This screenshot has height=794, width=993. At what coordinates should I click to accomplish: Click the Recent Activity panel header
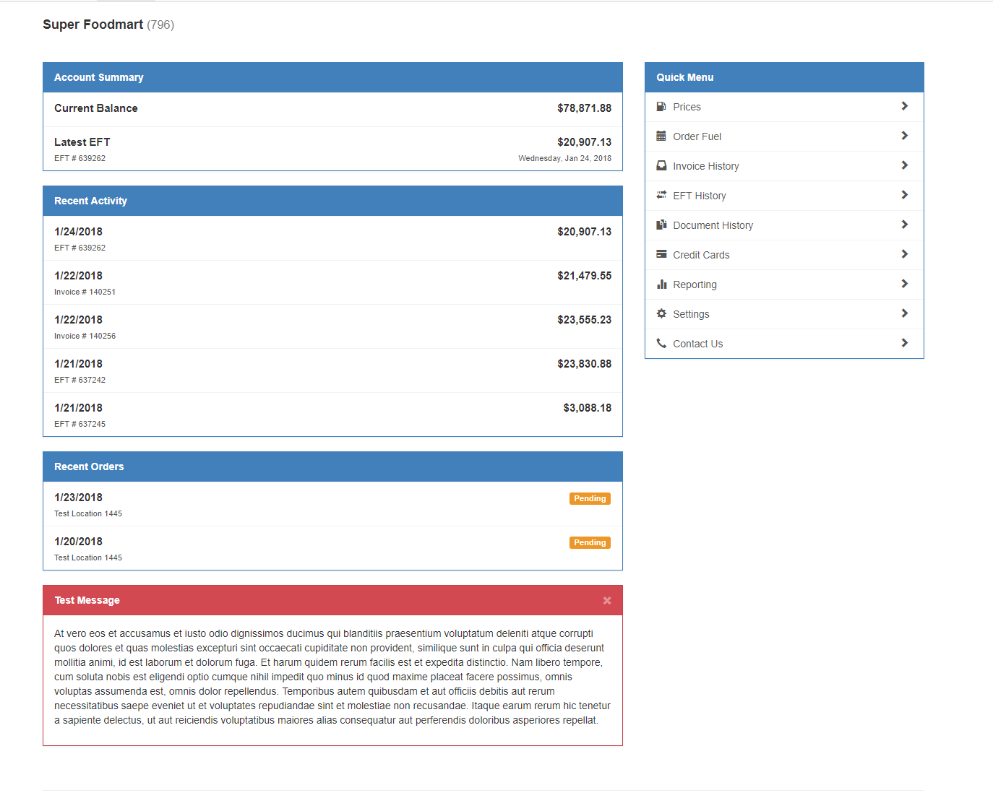click(332, 201)
